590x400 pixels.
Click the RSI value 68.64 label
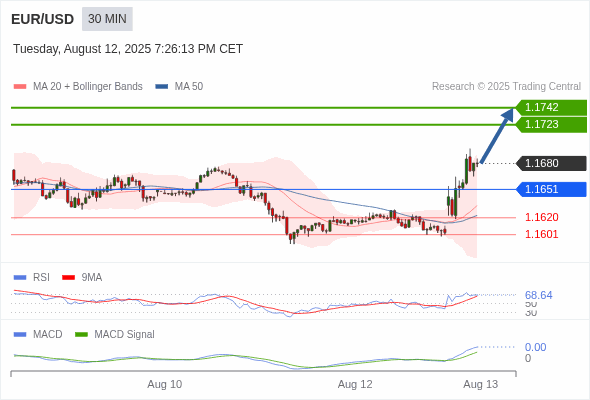[538, 295]
